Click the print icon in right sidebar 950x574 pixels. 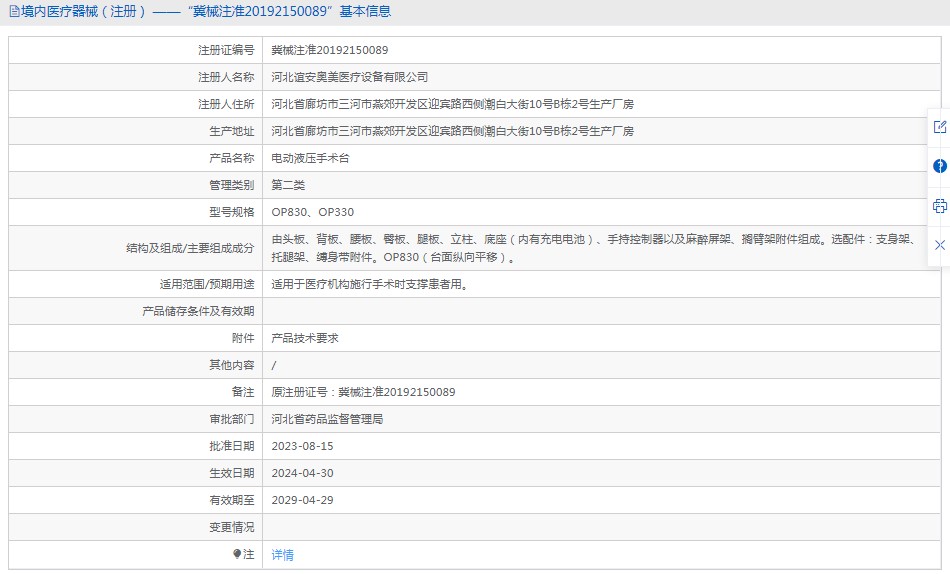[x=940, y=206]
